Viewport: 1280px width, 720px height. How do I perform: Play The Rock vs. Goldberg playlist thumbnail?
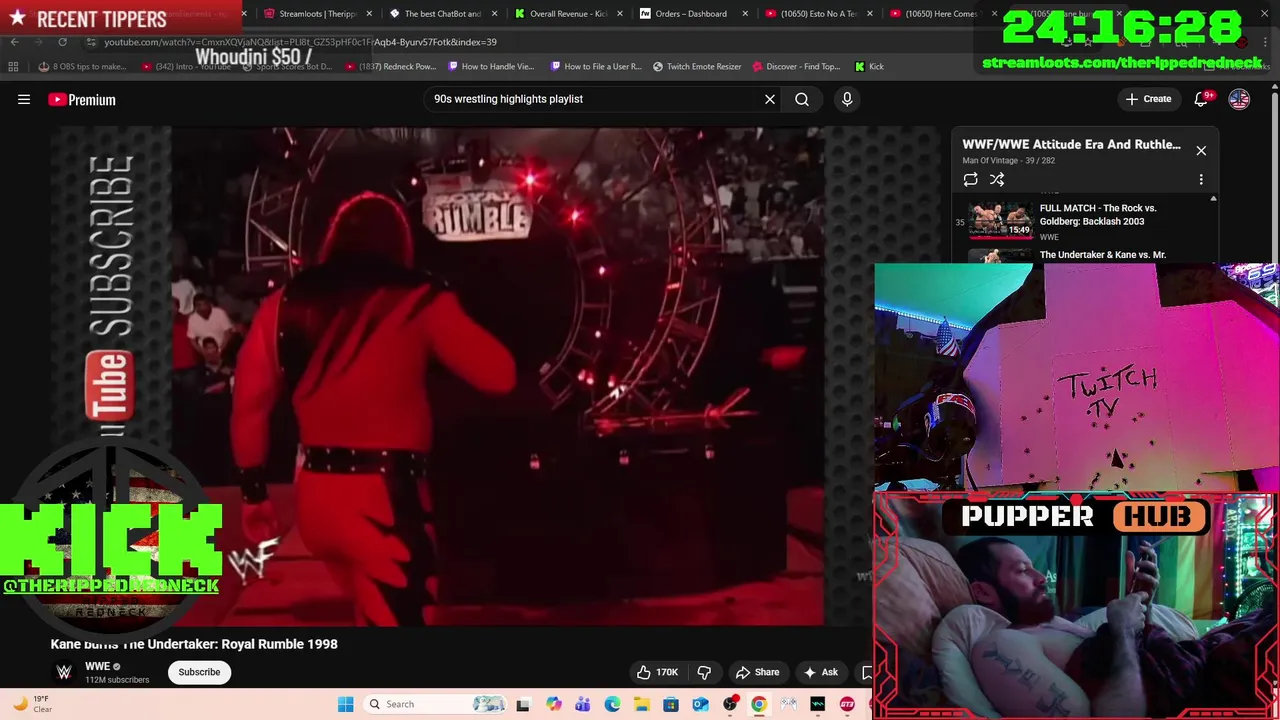[1000, 221]
